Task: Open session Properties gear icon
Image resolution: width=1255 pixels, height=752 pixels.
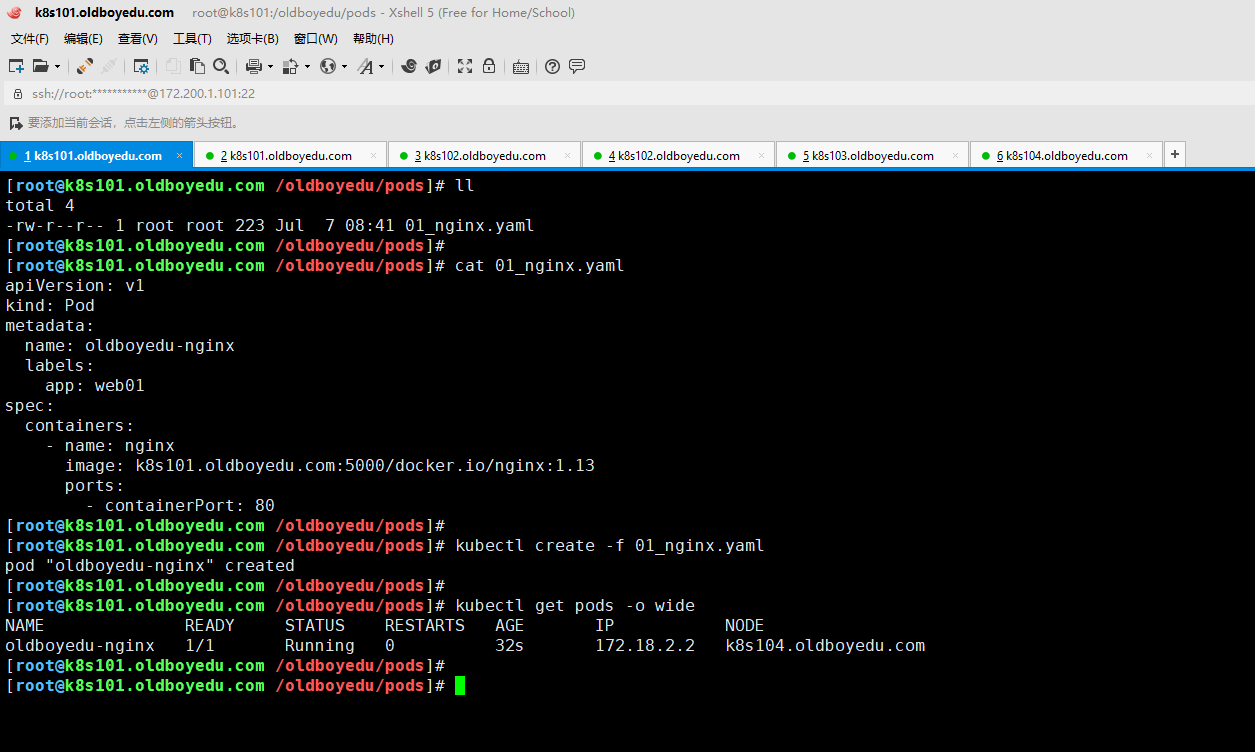Action: [141, 67]
